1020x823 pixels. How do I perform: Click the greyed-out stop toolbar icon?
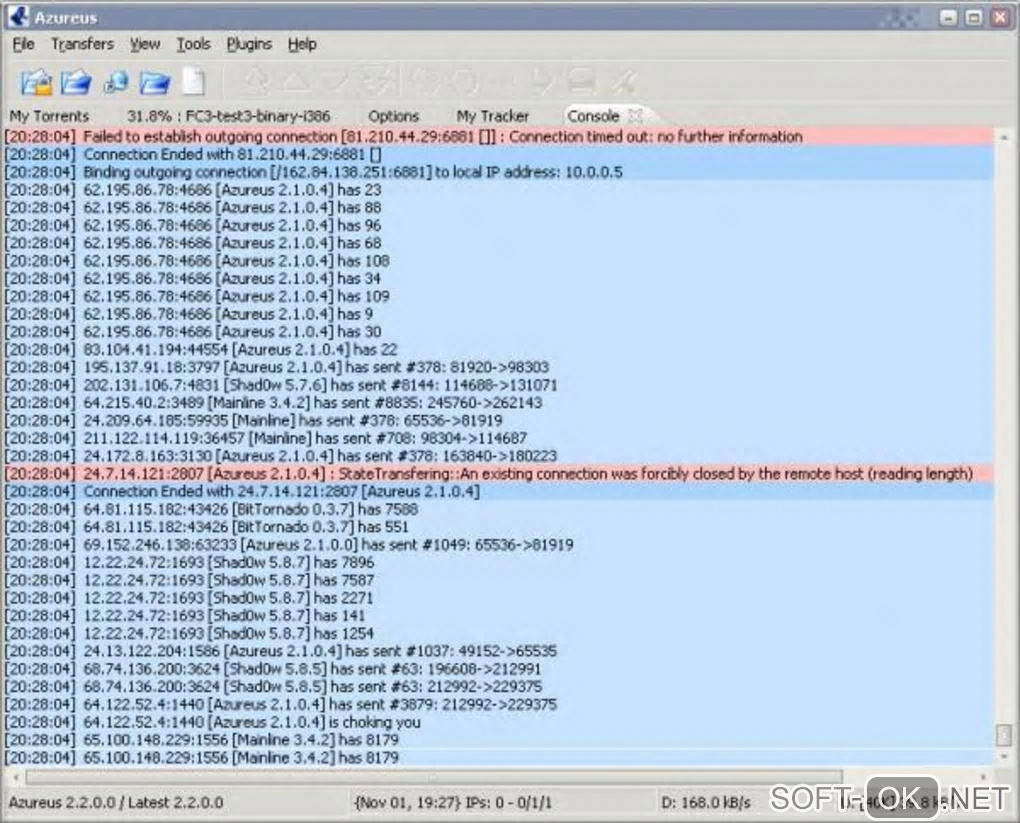coord(581,81)
